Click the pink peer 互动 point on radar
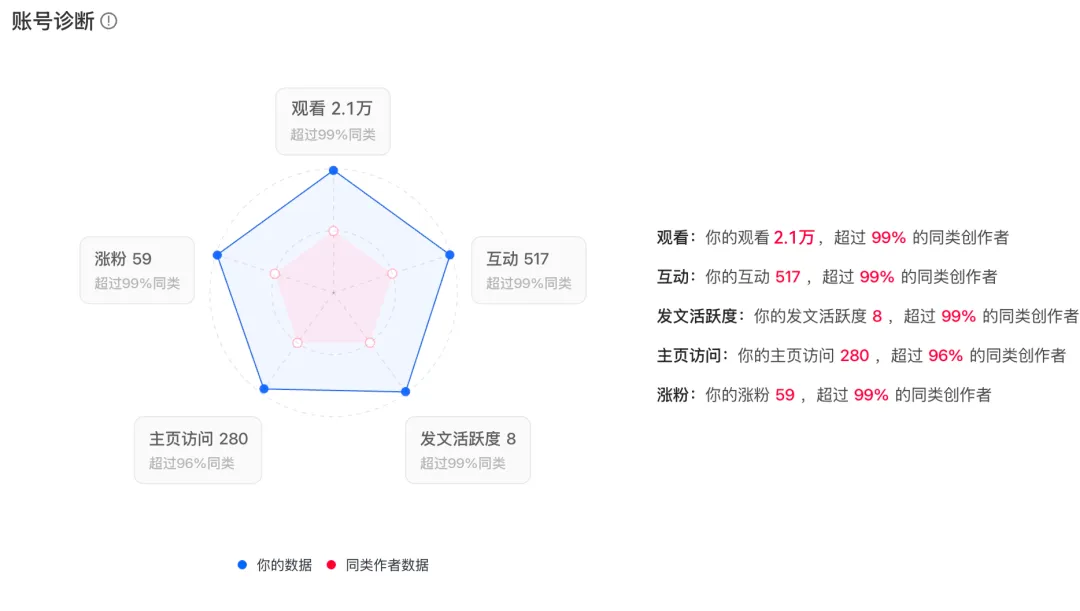The height and width of the screenshot is (611, 1080). (392, 273)
